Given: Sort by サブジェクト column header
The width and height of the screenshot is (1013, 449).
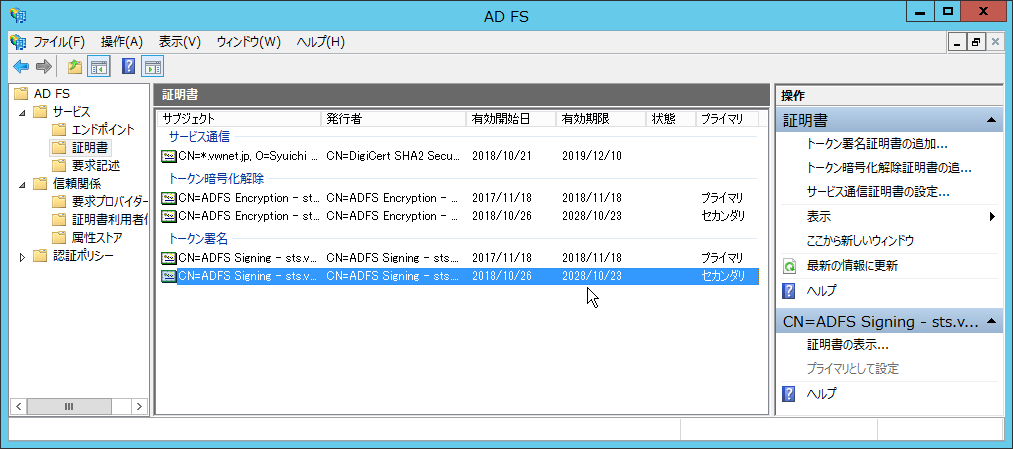Looking at the screenshot, I should pos(239,119).
